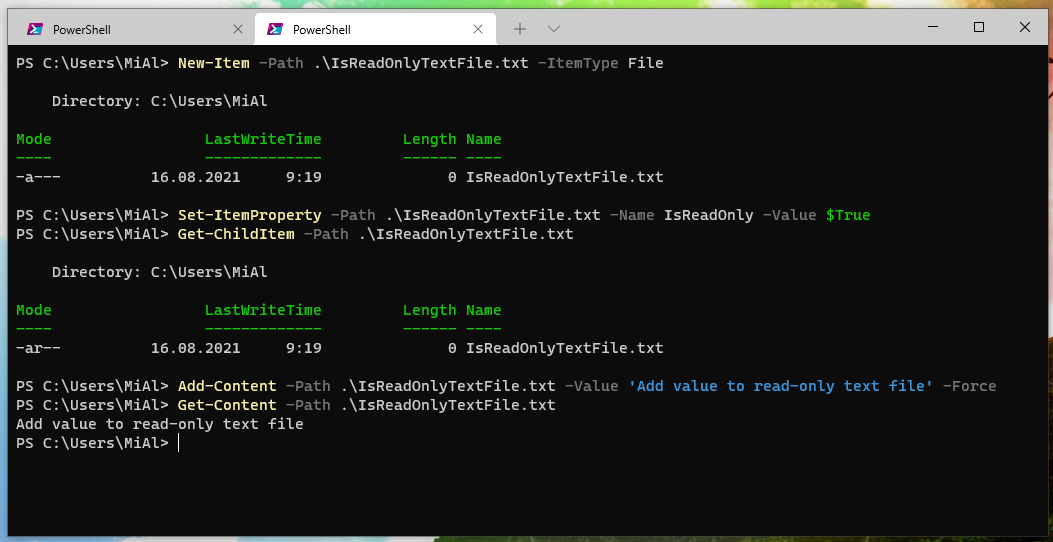Viewport: 1053px width, 542px height.
Task: Click the New-Item command text
Action: coord(213,63)
